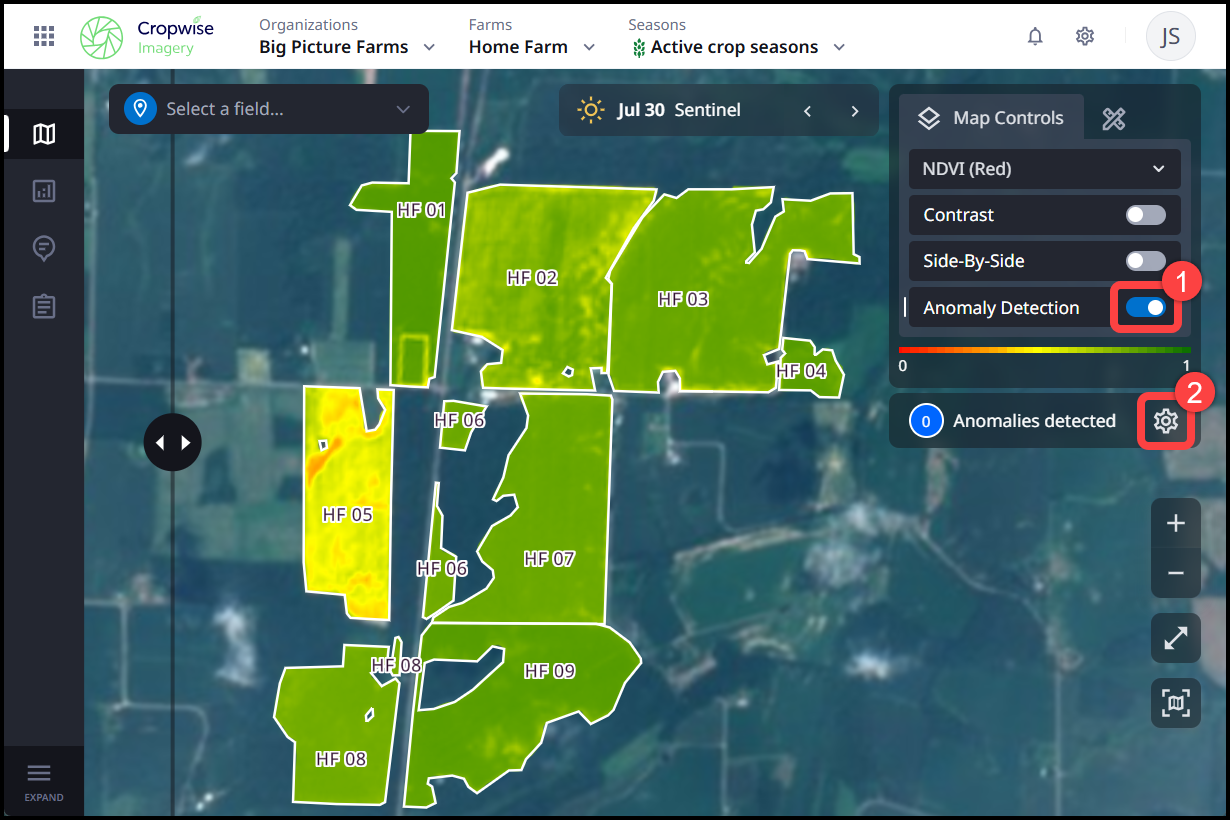Click the center map on fields icon
The image size is (1230, 820).
click(1175, 703)
